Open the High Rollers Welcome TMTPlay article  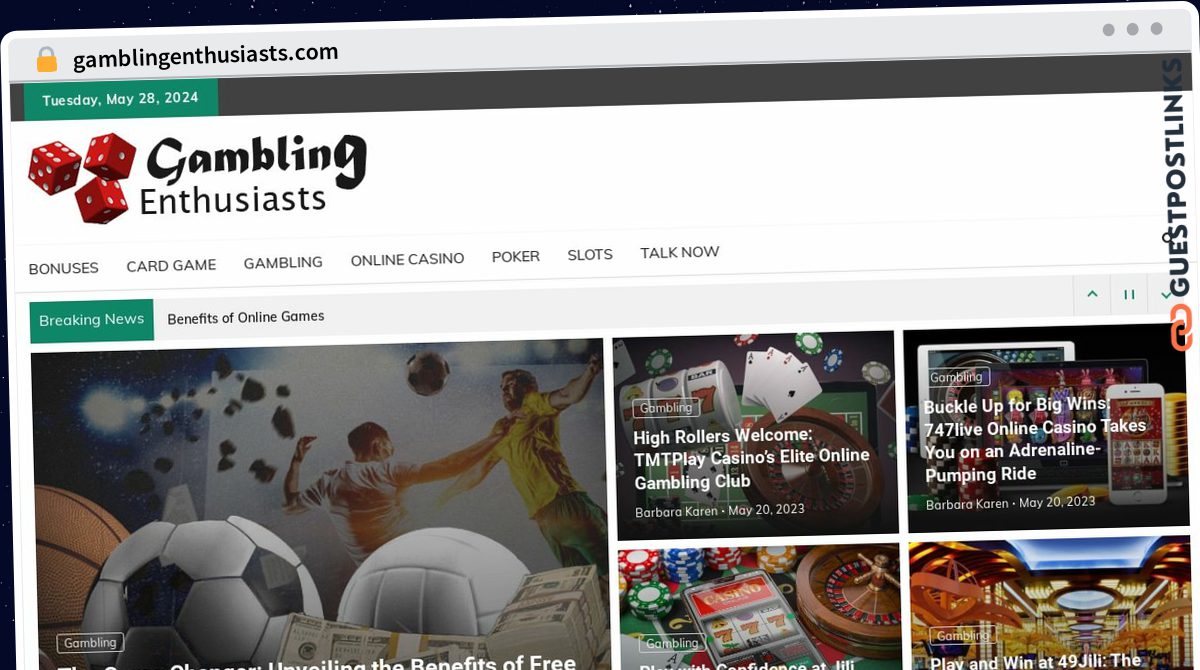pos(752,458)
